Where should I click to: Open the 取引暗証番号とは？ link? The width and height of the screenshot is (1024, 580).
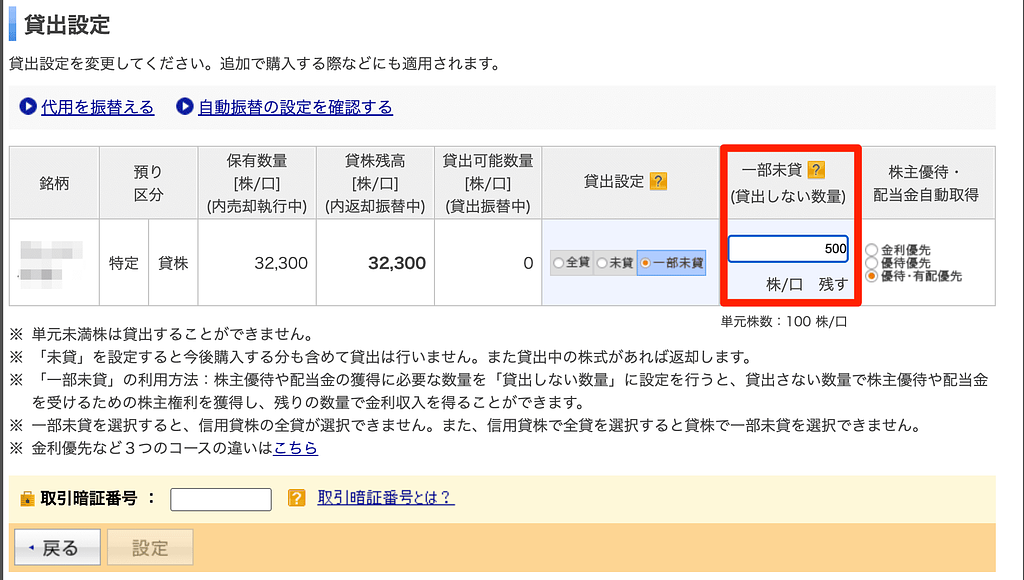click(385, 497)
